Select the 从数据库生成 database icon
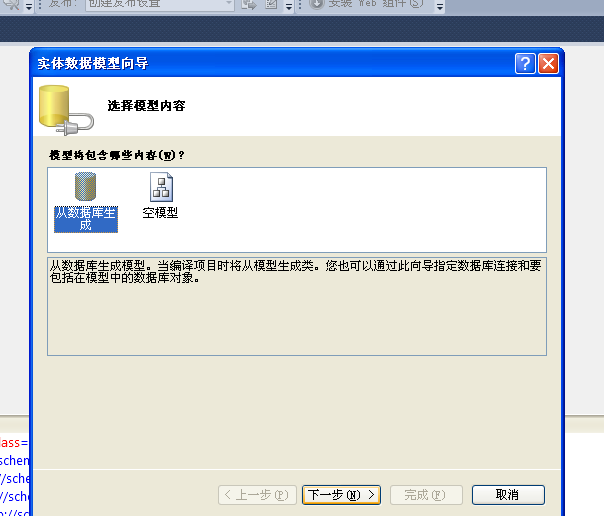 coord(85,186)
